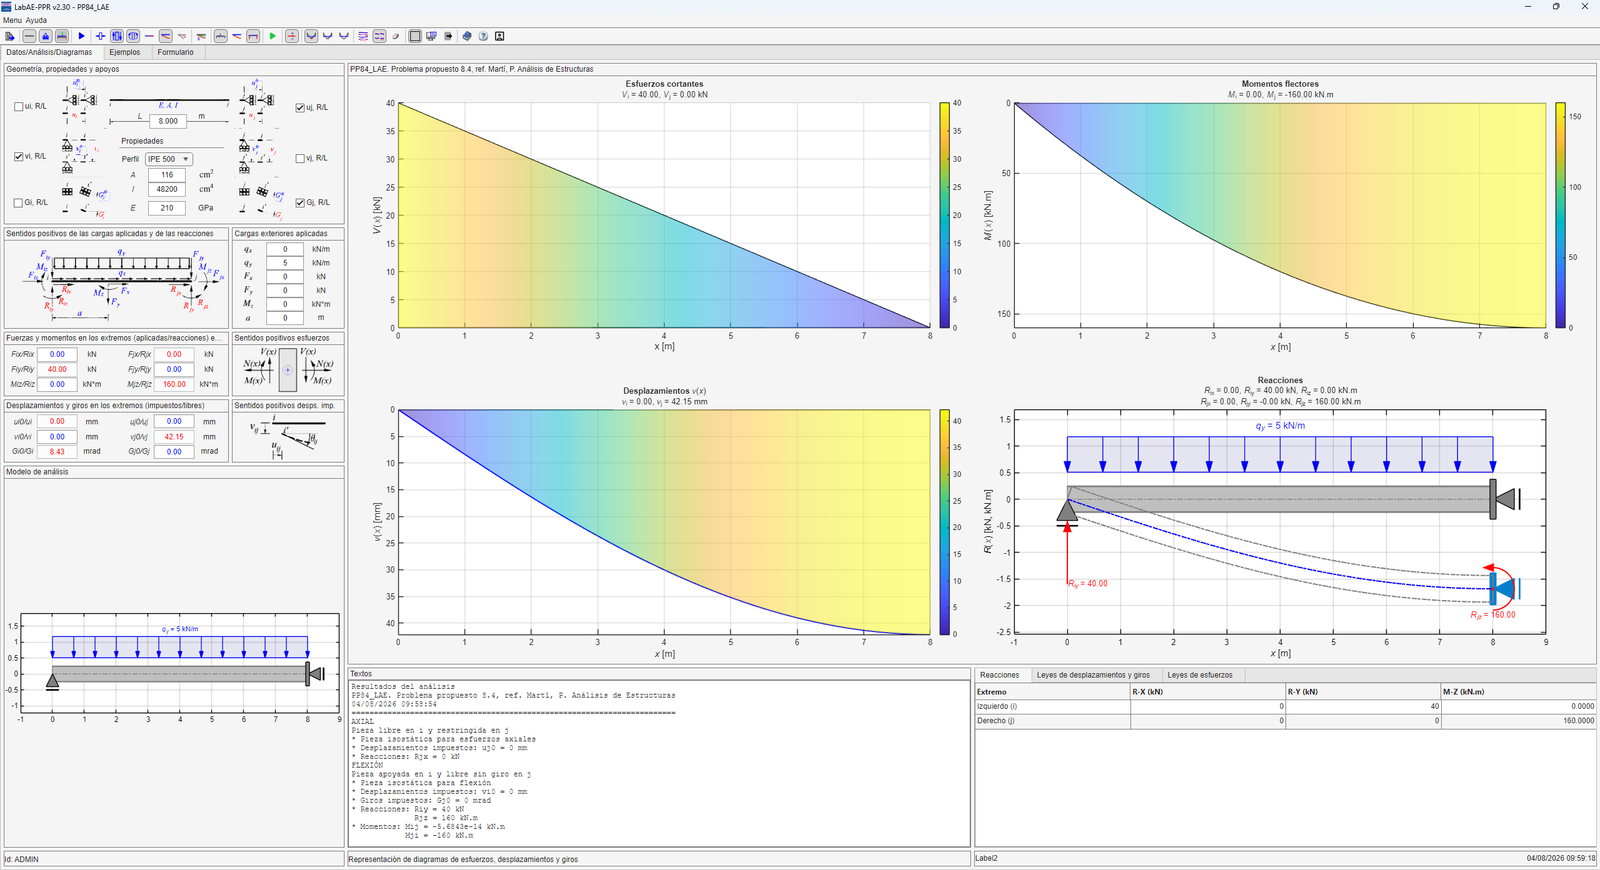The image size is (1600, 870).
Task: Switch to the Ejemplos tab
Action: point(124,52)
